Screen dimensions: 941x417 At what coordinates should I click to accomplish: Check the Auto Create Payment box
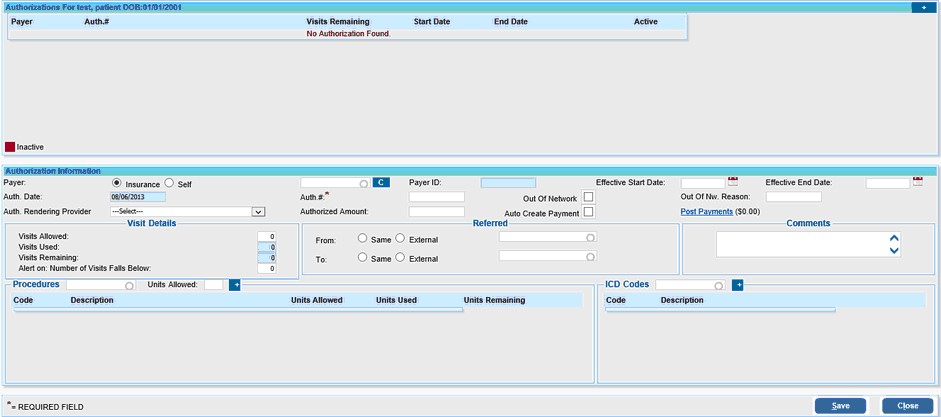click(589, 212)
